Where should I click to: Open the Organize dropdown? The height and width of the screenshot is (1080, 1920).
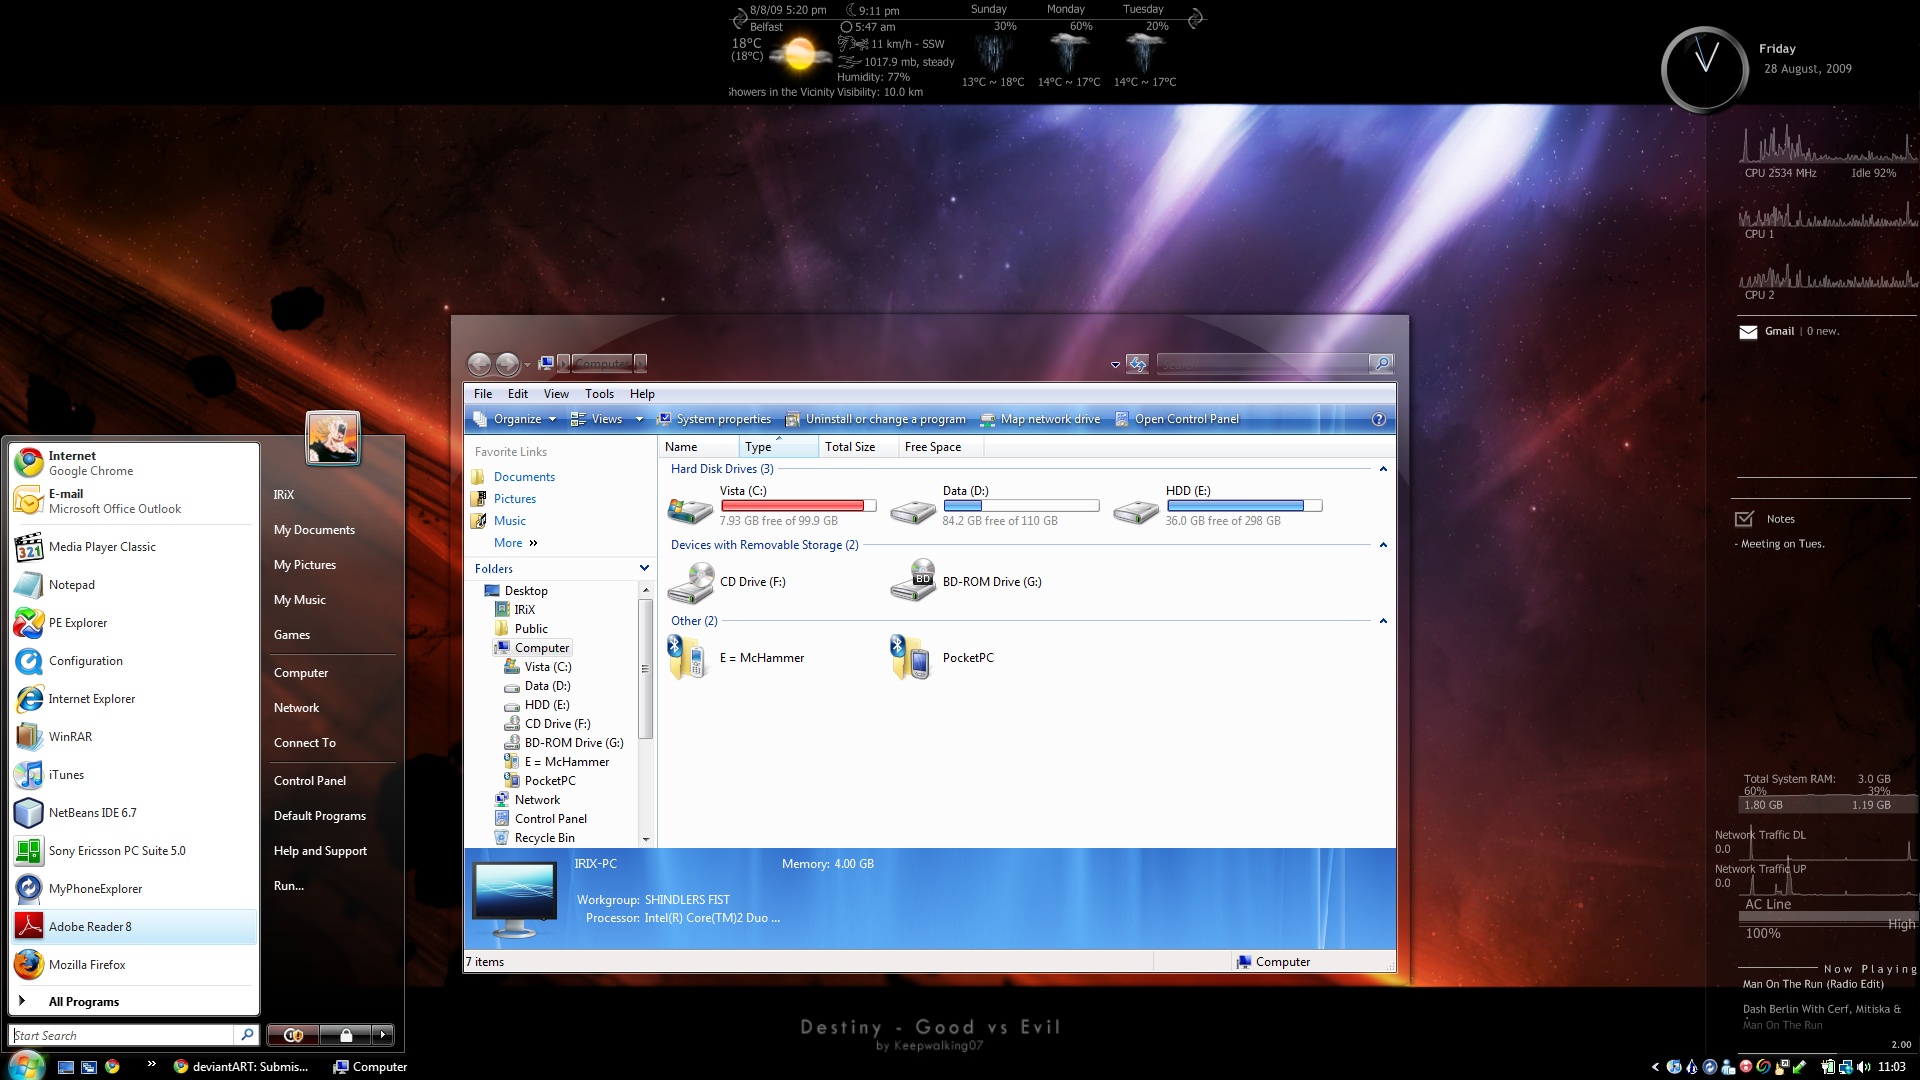click(514, 419)
